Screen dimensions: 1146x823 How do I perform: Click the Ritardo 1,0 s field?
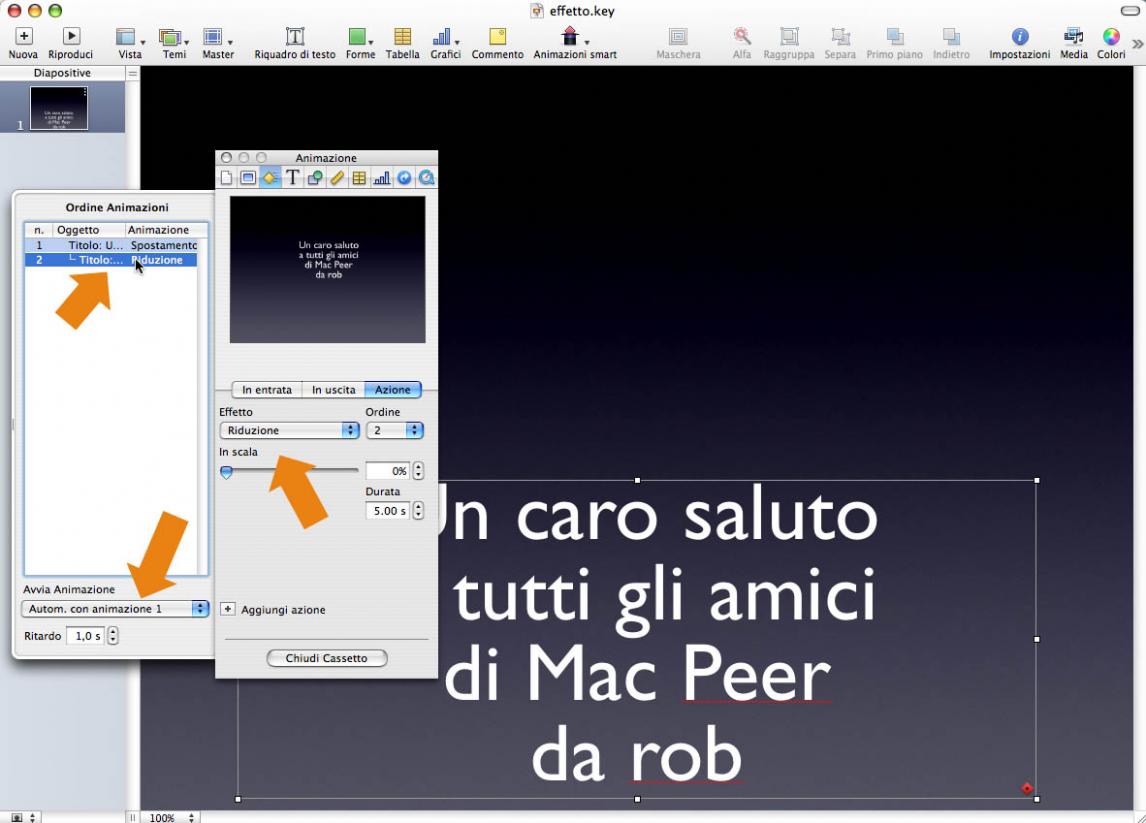pos(86,636)
